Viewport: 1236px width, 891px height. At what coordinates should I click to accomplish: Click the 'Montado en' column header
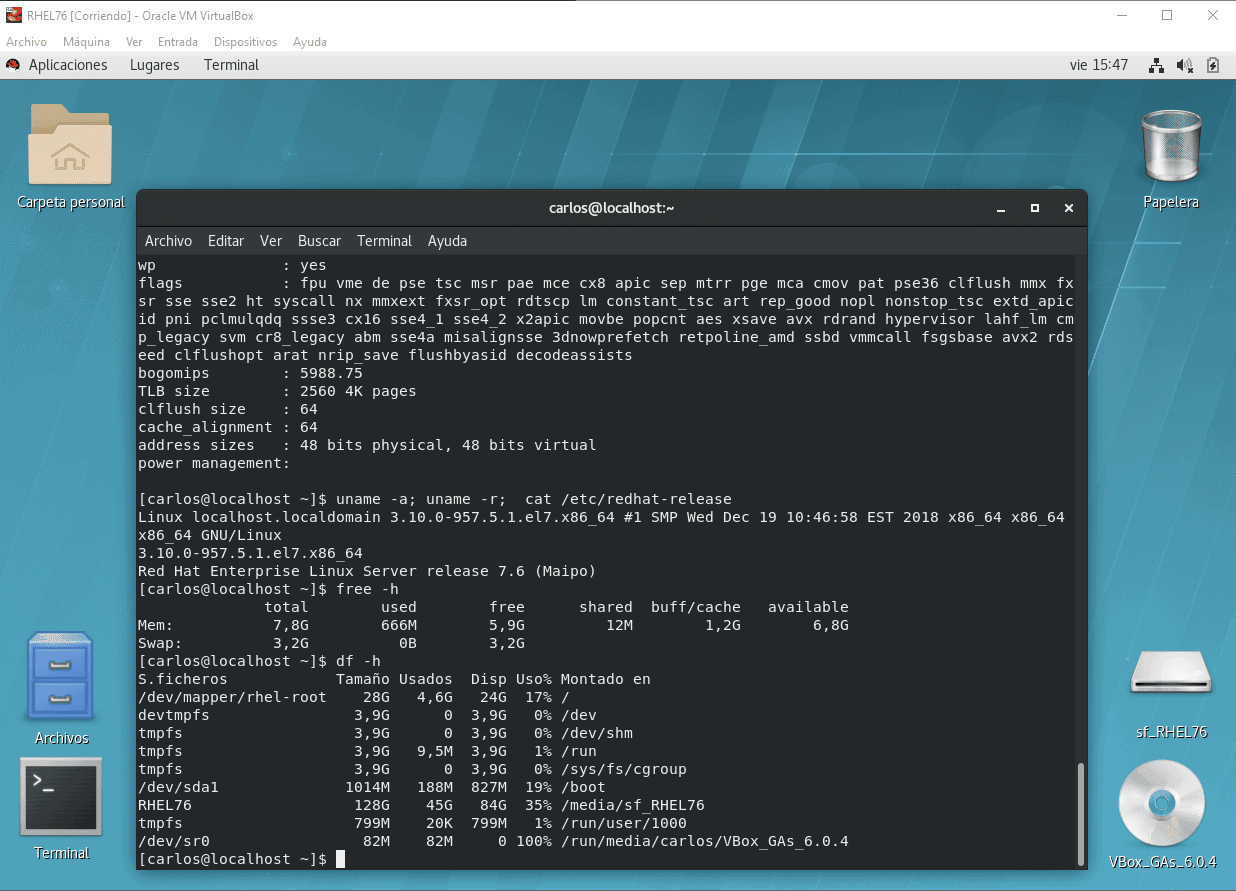606,679
